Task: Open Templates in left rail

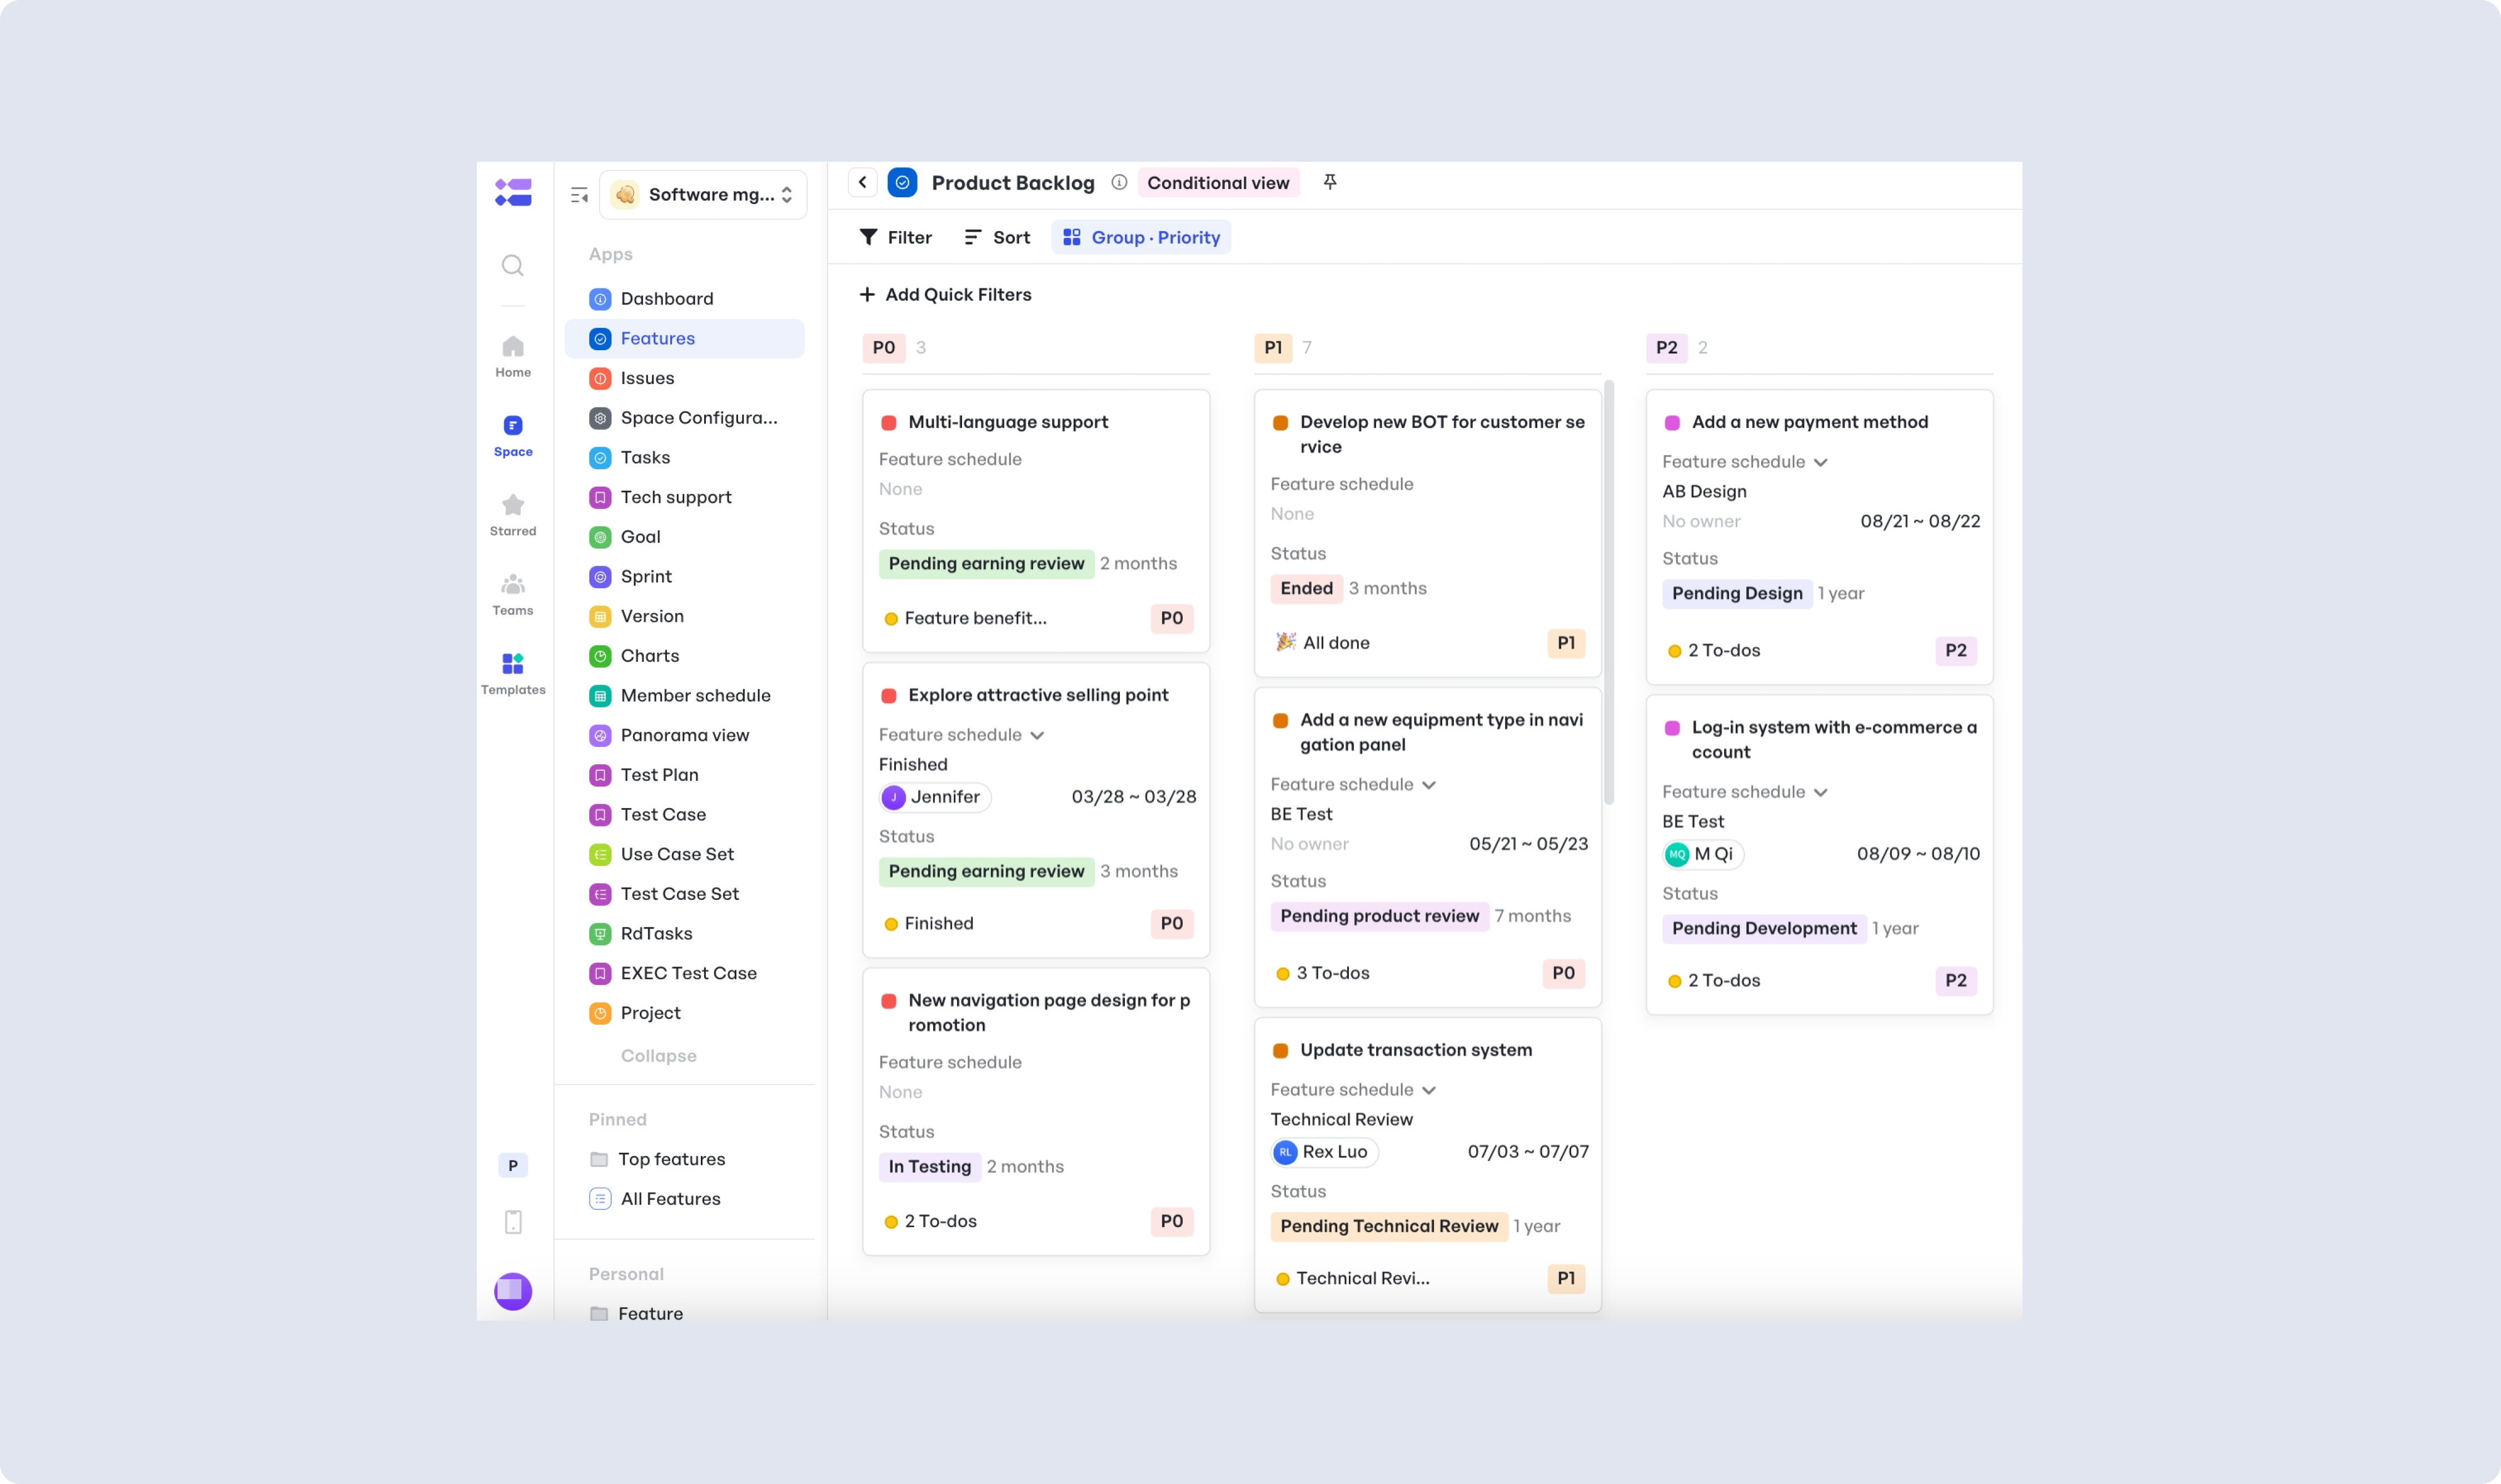Action: pos(513,674)
